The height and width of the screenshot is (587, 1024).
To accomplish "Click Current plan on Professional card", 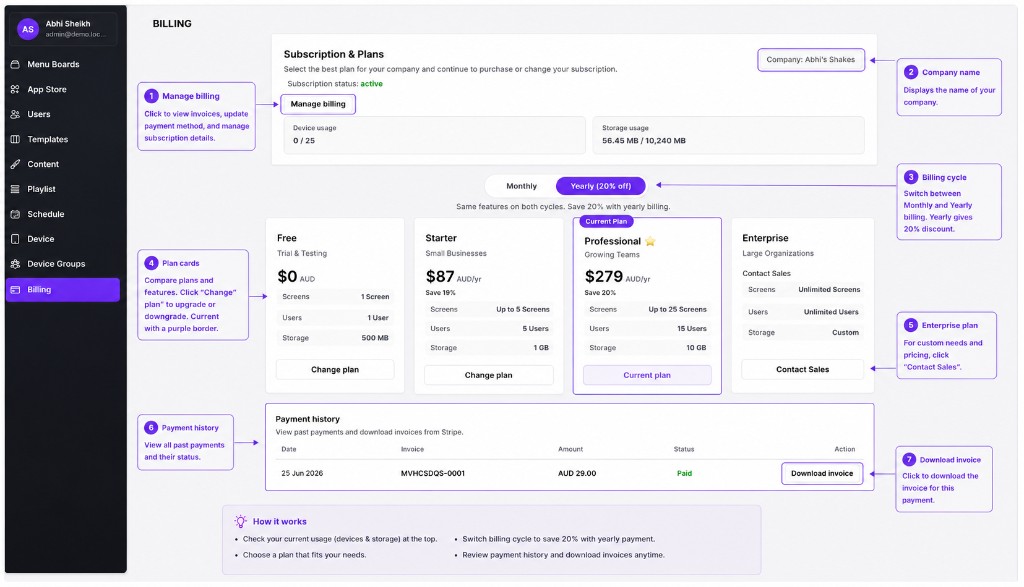I will (647, 375).
